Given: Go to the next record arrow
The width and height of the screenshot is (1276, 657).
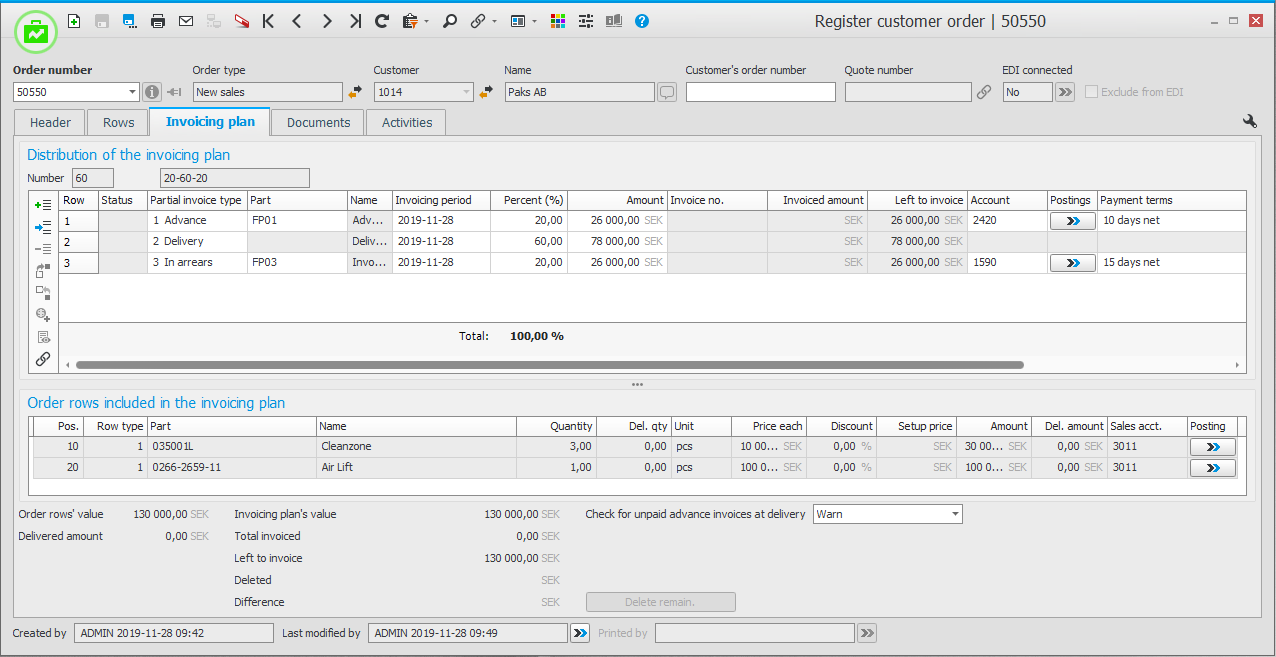Looking at the screenshot, I should 326,21.
